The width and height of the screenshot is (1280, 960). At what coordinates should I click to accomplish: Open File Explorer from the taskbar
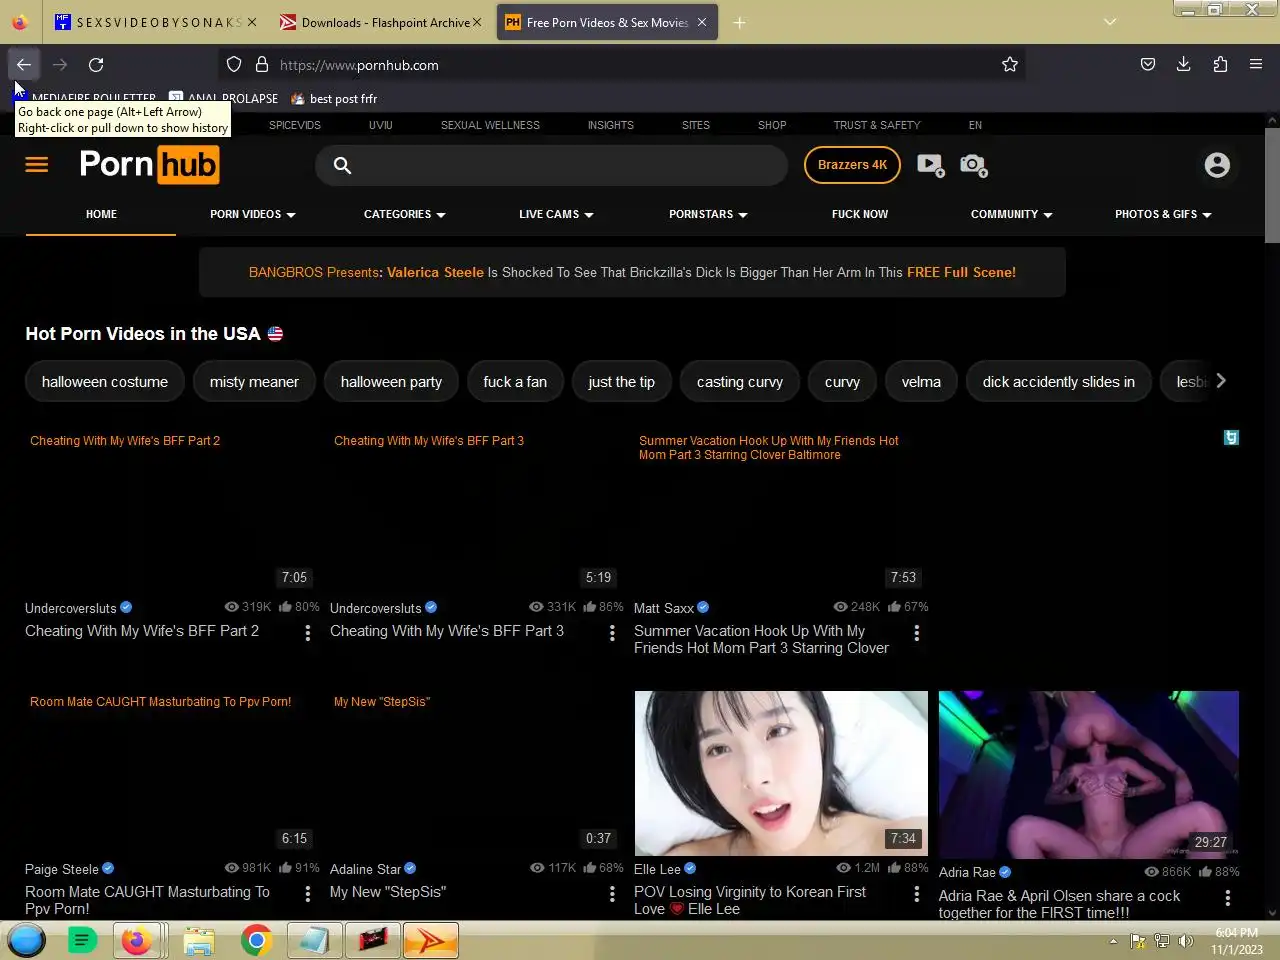pyautogui.click(x=198, y=941)
